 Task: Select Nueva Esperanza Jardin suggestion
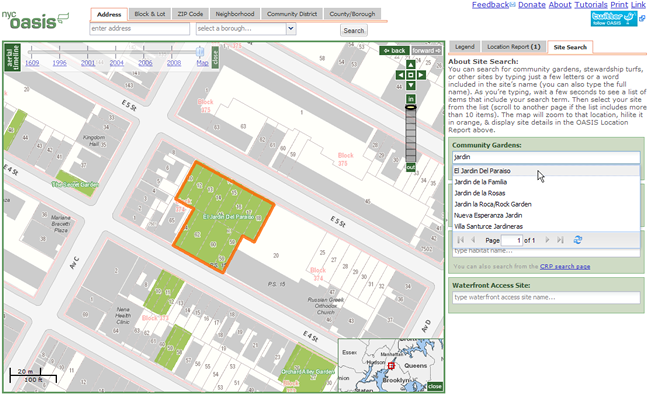pyautogui.click(x=546, y=216)
